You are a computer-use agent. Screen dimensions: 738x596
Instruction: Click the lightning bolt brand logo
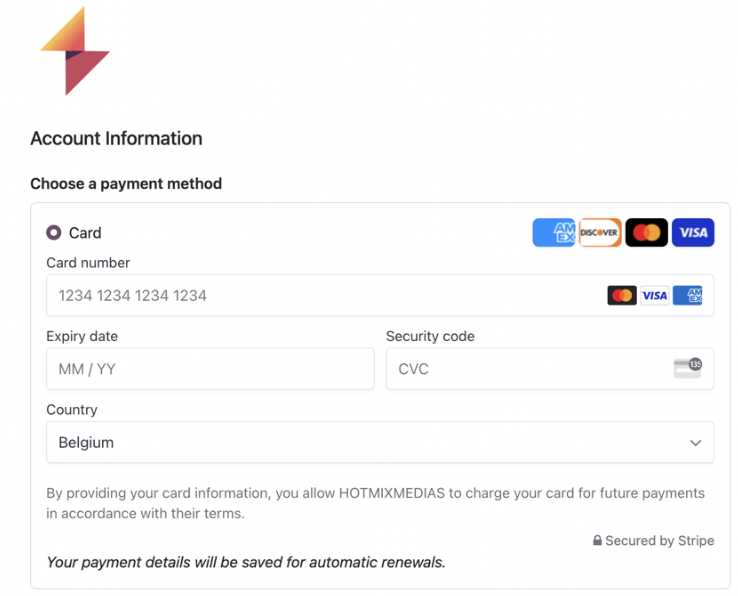pyautogui.click(x=75, y=51)
